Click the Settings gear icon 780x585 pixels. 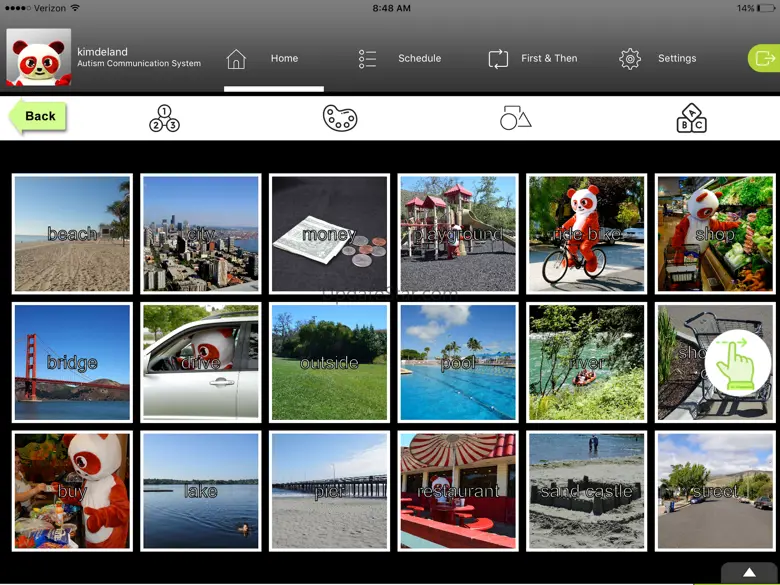630,59
